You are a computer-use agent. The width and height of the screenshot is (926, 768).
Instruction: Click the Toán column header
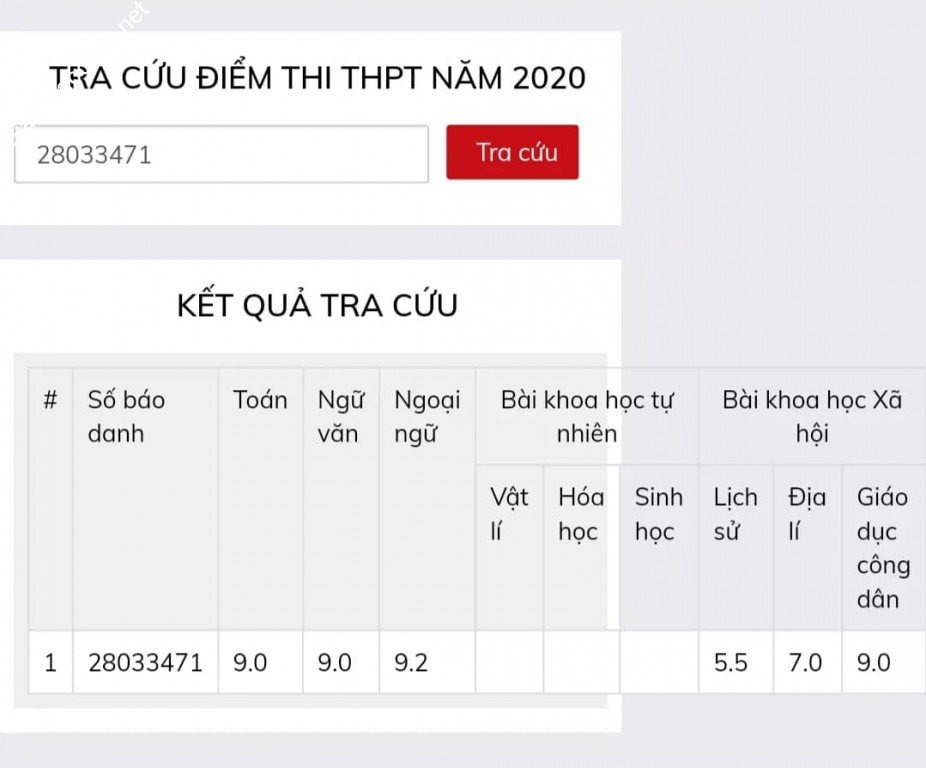click(x=260, y=401)
